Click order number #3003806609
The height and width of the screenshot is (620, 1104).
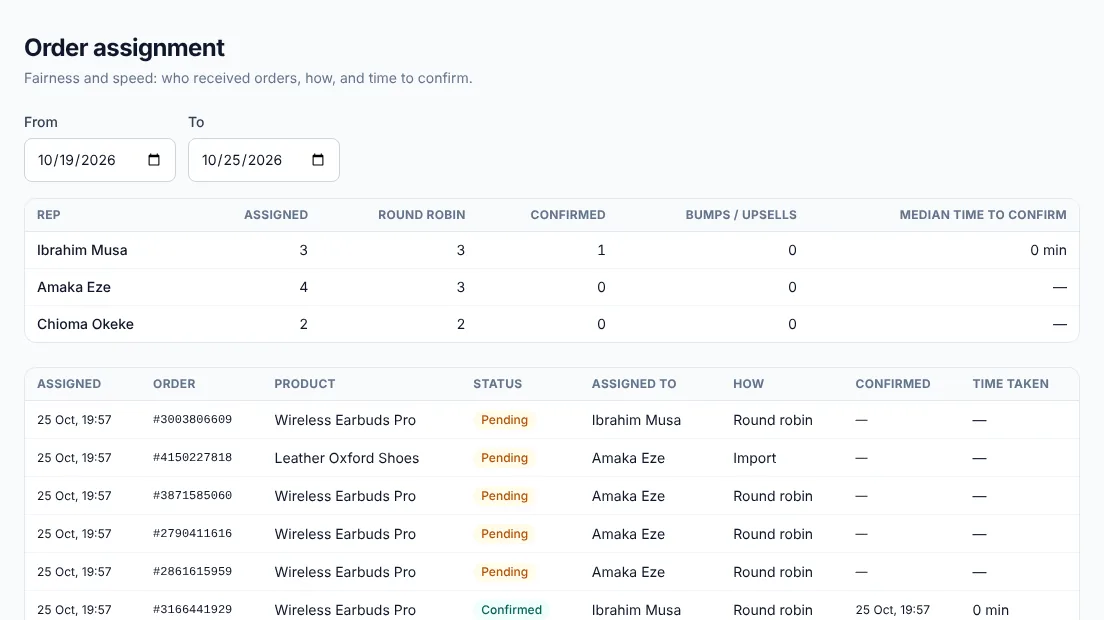(x=192, y=419)
